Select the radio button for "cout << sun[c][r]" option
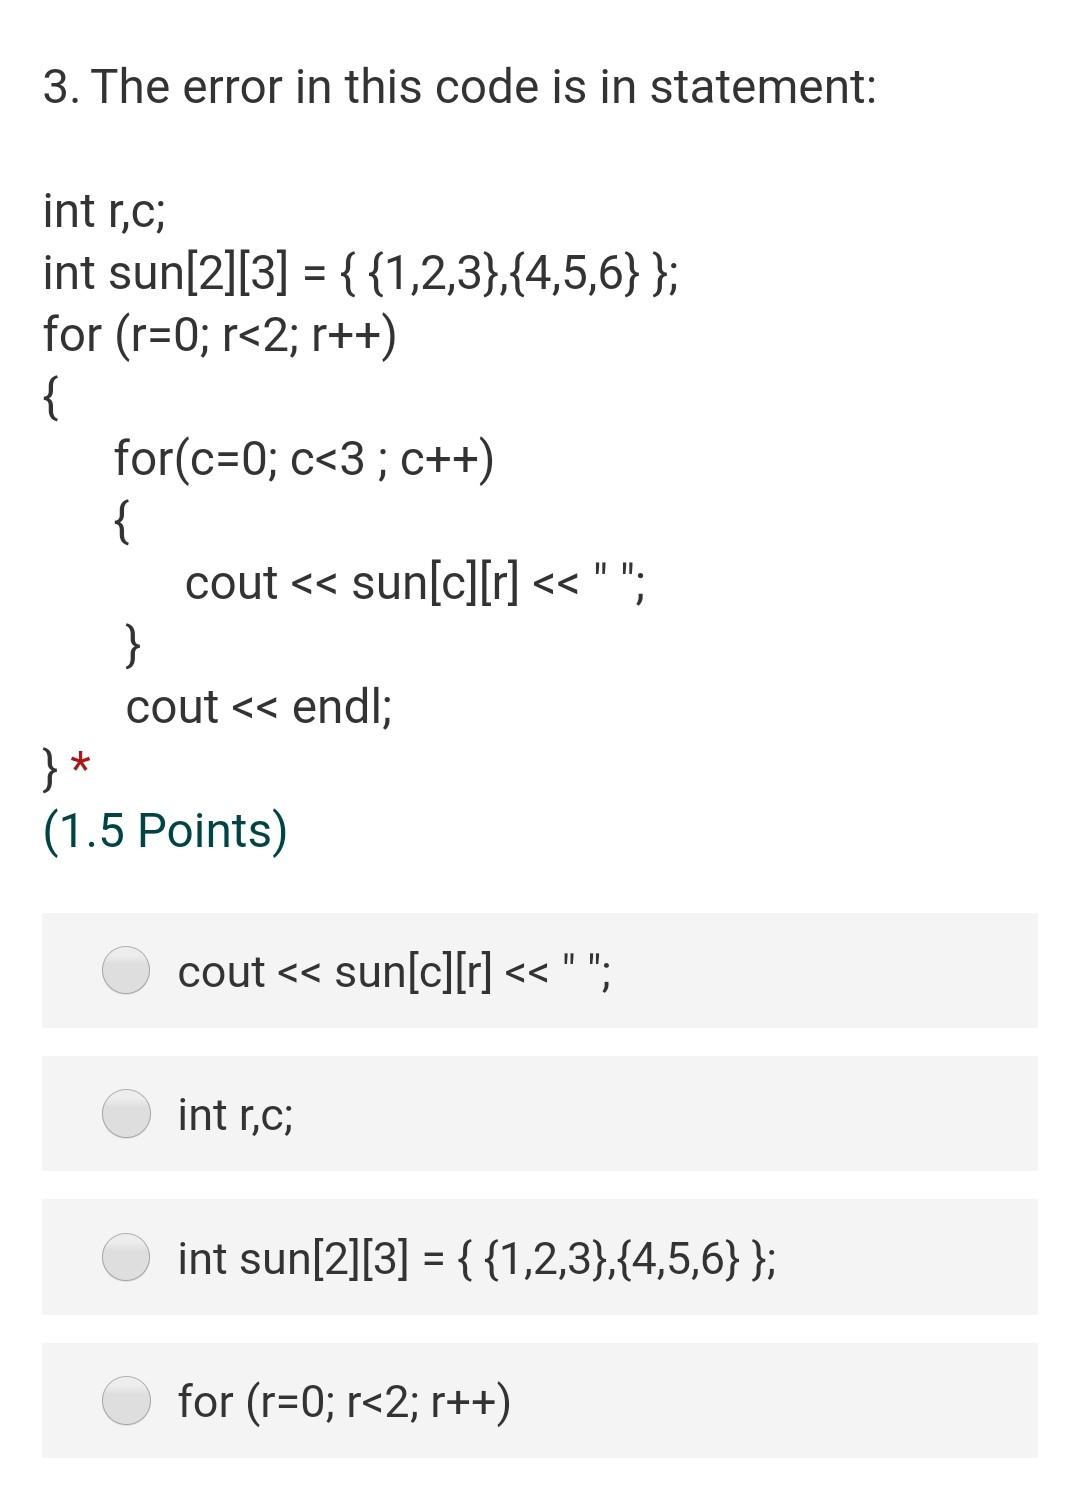The width and height of the screenshot is (1080, 1492). pyautogui.click(x=126, y=970)
